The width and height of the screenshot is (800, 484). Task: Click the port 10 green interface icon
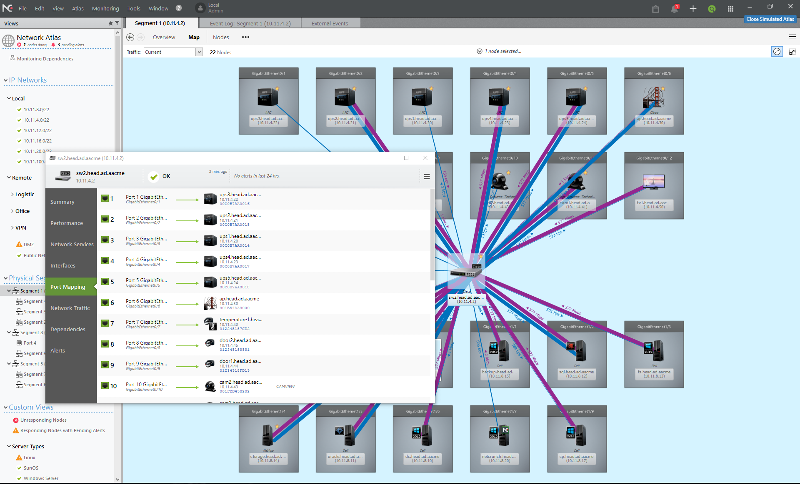pyautogui.click(x=105, y=386)
